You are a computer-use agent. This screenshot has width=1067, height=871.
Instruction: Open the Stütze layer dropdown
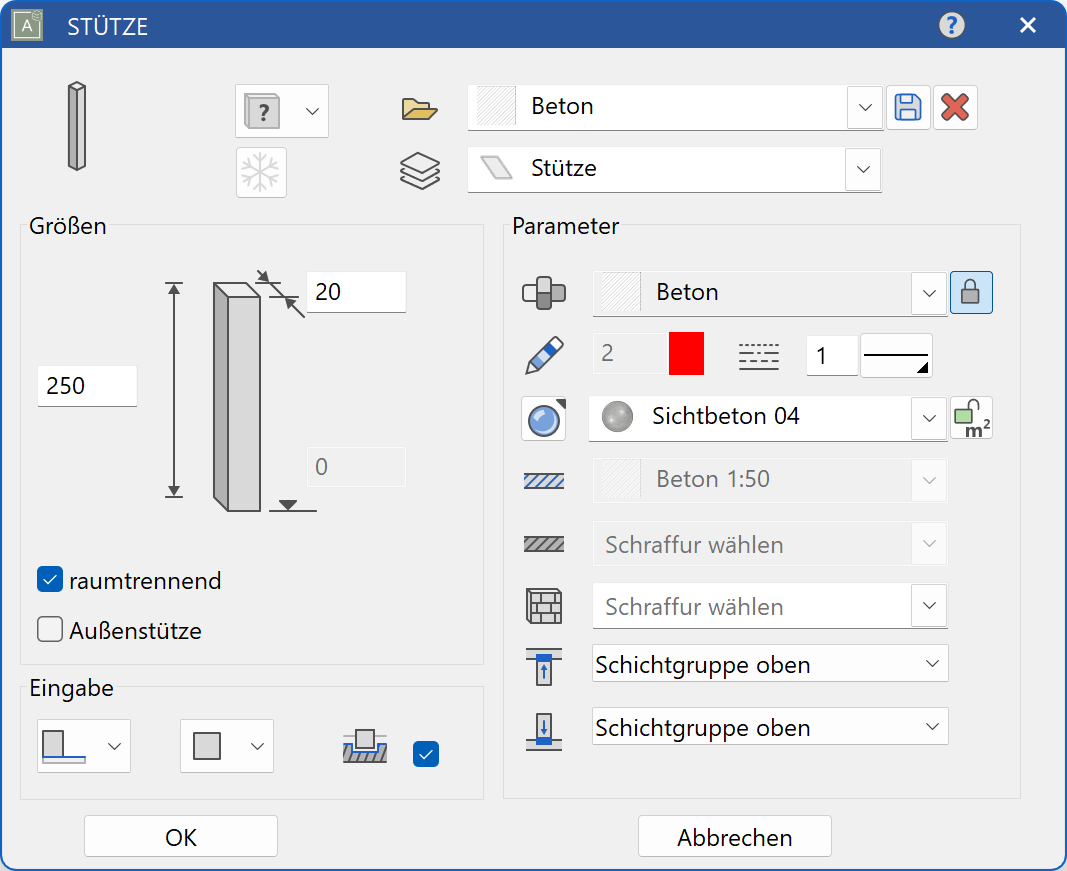(862, 170)
